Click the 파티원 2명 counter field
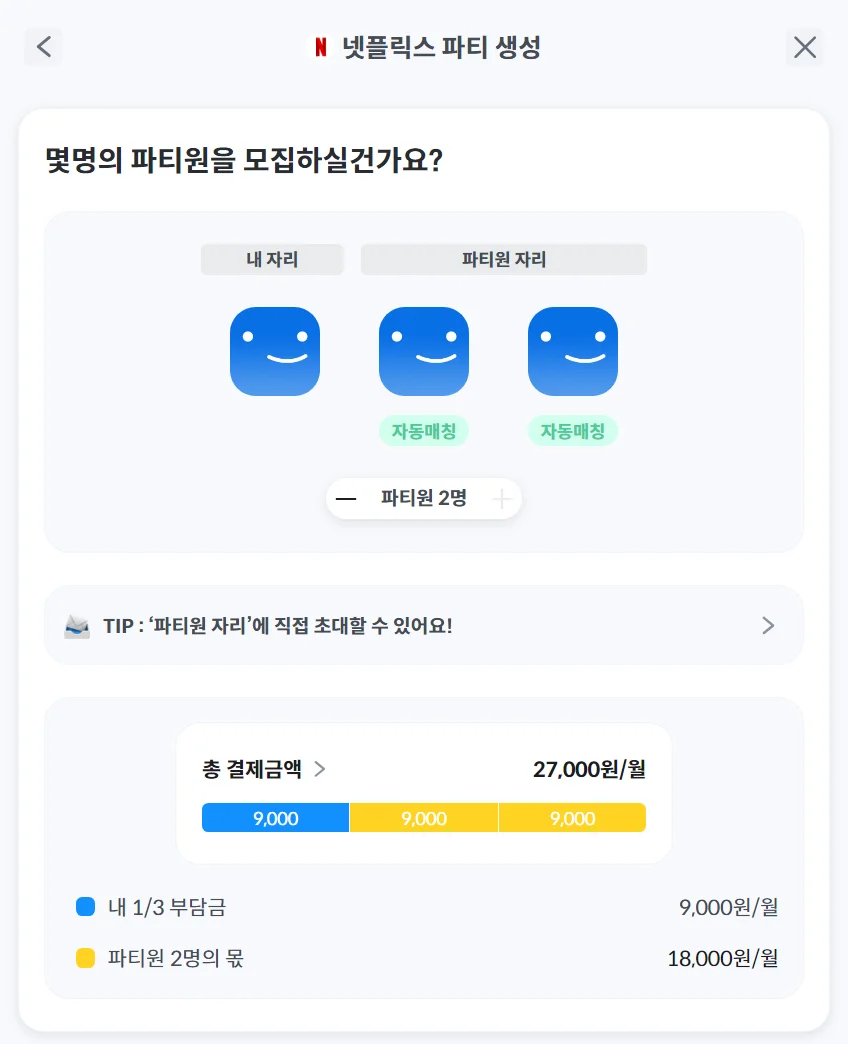The width and height of the screenshot is (848, 1044). (424, 498)
